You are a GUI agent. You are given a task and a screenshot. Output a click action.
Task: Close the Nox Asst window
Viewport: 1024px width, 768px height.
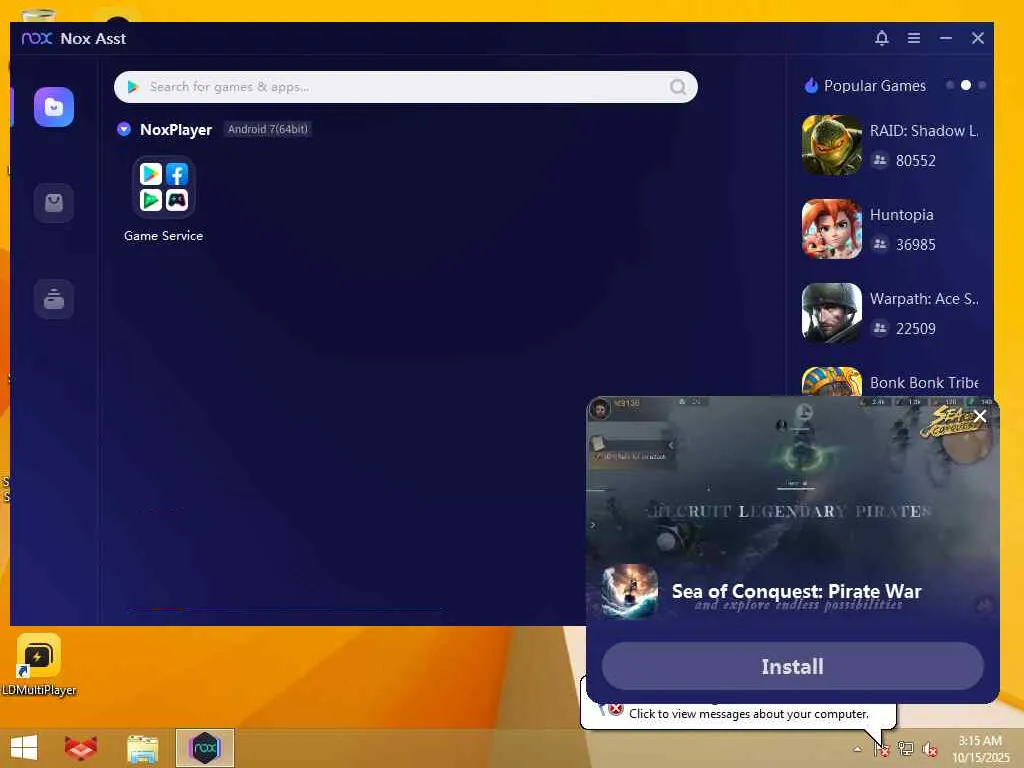click(978, 38)
